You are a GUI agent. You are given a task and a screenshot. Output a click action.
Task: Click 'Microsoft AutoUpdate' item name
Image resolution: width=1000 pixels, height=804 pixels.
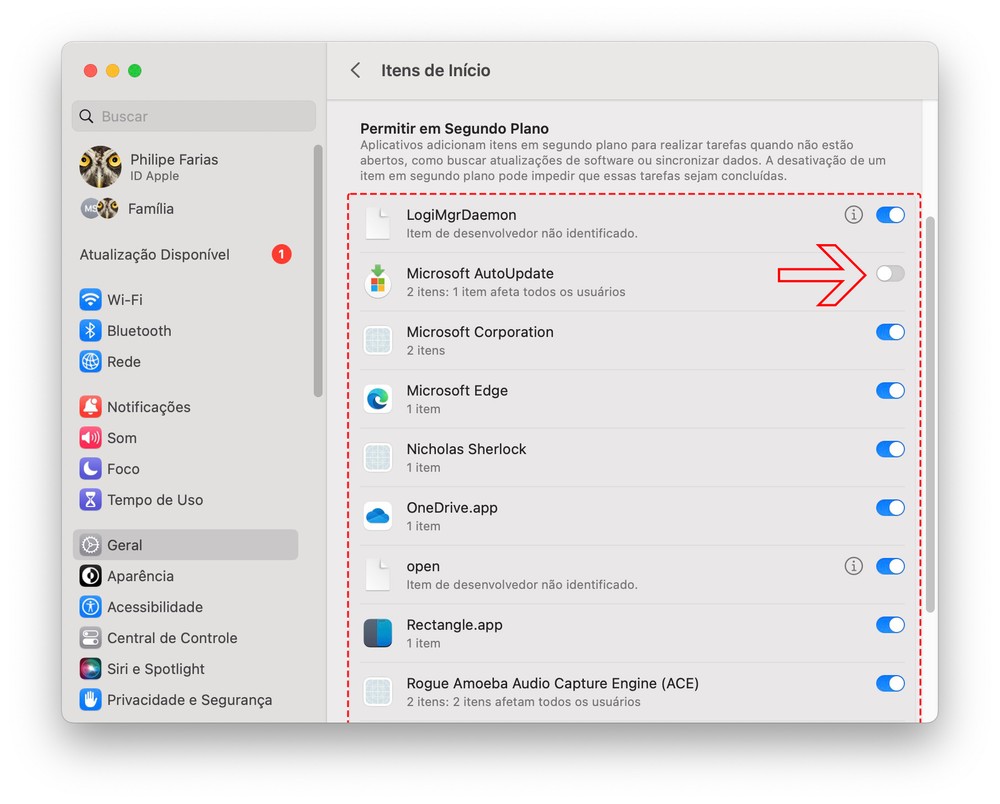click(x=480, y=274)
